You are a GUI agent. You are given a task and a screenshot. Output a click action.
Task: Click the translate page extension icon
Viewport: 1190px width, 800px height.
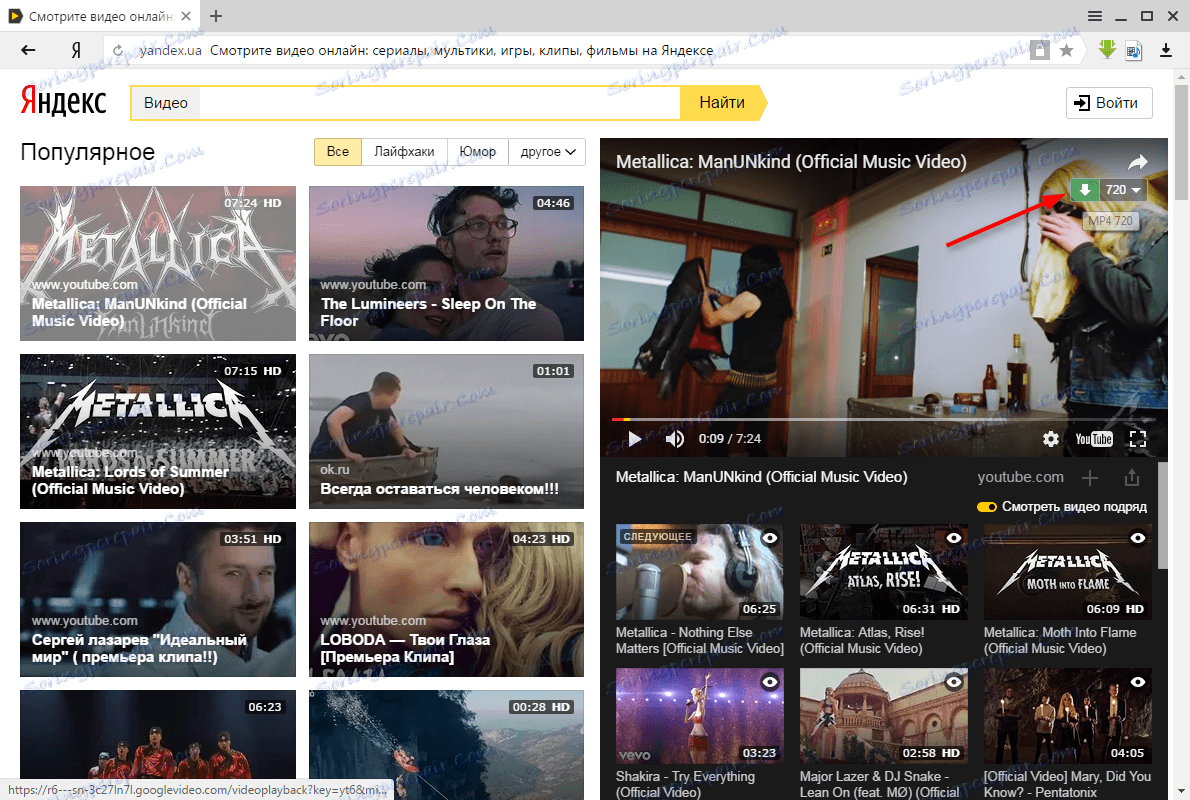[1133, 50]
